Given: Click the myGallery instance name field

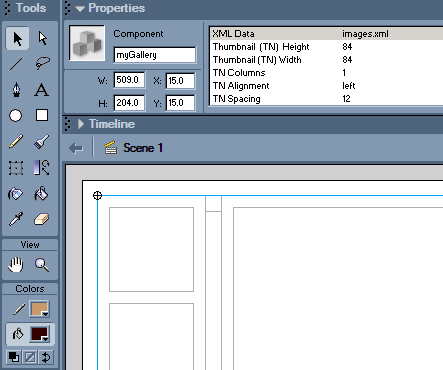Looking at the screenshot, I should pos(155,55).
